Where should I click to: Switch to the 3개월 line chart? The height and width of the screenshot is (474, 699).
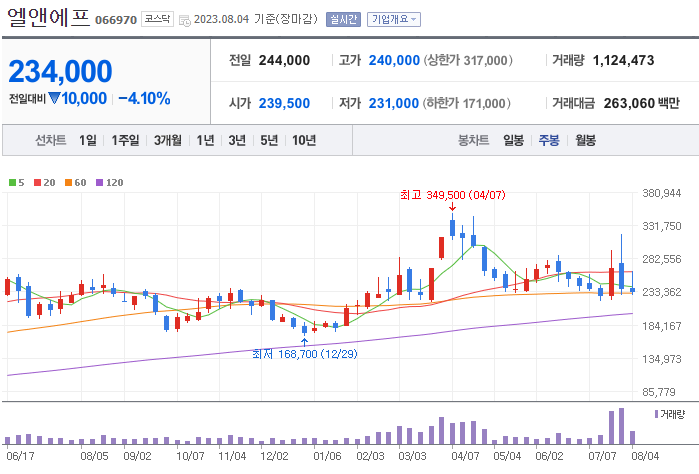point(168,140)
